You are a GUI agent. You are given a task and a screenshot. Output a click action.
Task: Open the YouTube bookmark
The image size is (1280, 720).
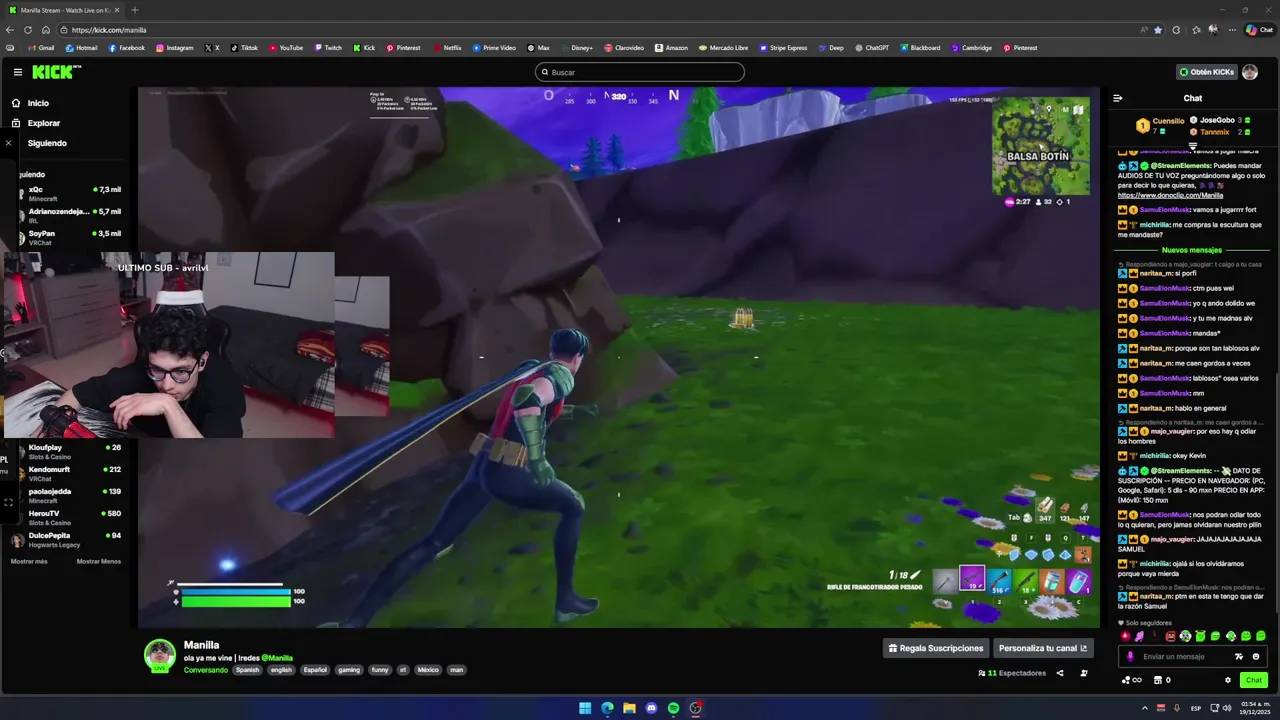(286, 48)
